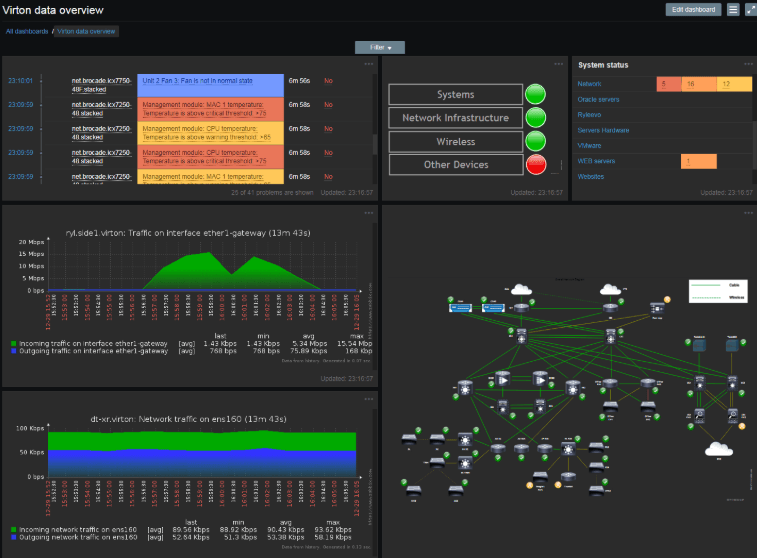Open the network map widget options menu
The width and height of the screenshot is (757, 558).
click(745, 213)
